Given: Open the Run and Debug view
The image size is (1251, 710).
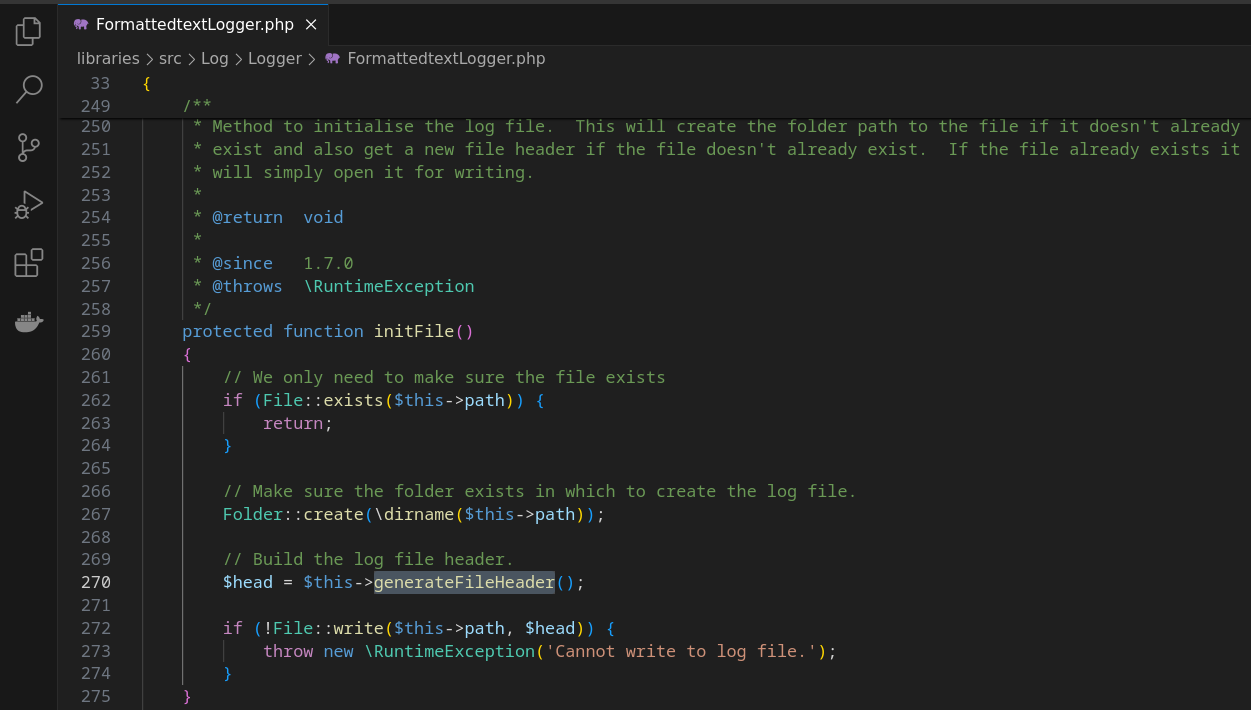Looking at the screenshot, I should point(29,206).
